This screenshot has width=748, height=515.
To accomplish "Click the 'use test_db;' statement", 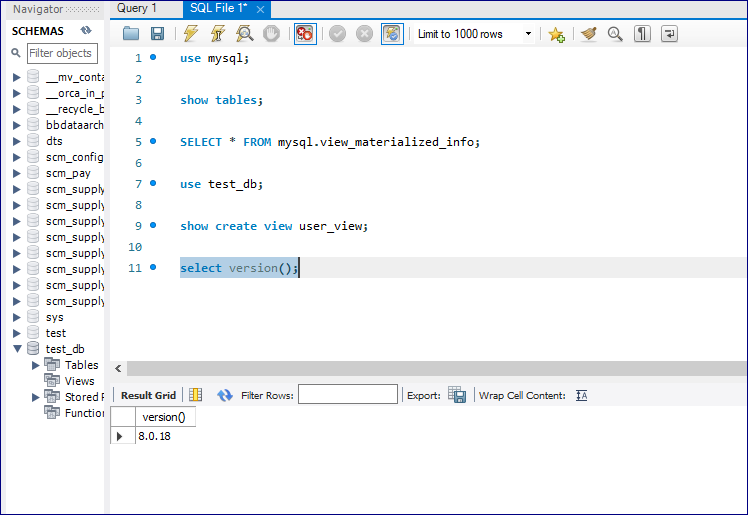I will 221,184.
